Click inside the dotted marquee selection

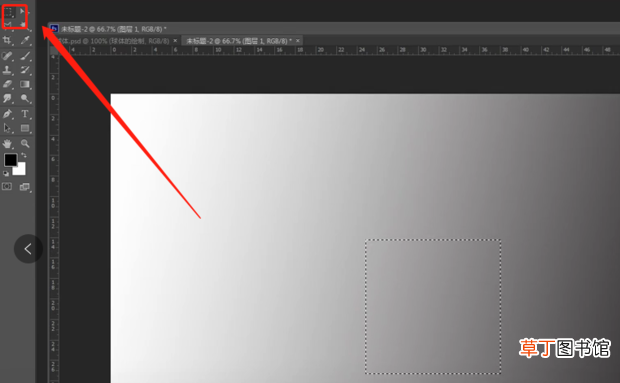point(433,306)
